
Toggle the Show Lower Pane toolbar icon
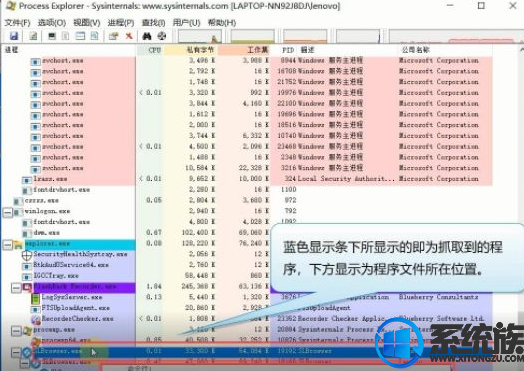tap(80, 36)
